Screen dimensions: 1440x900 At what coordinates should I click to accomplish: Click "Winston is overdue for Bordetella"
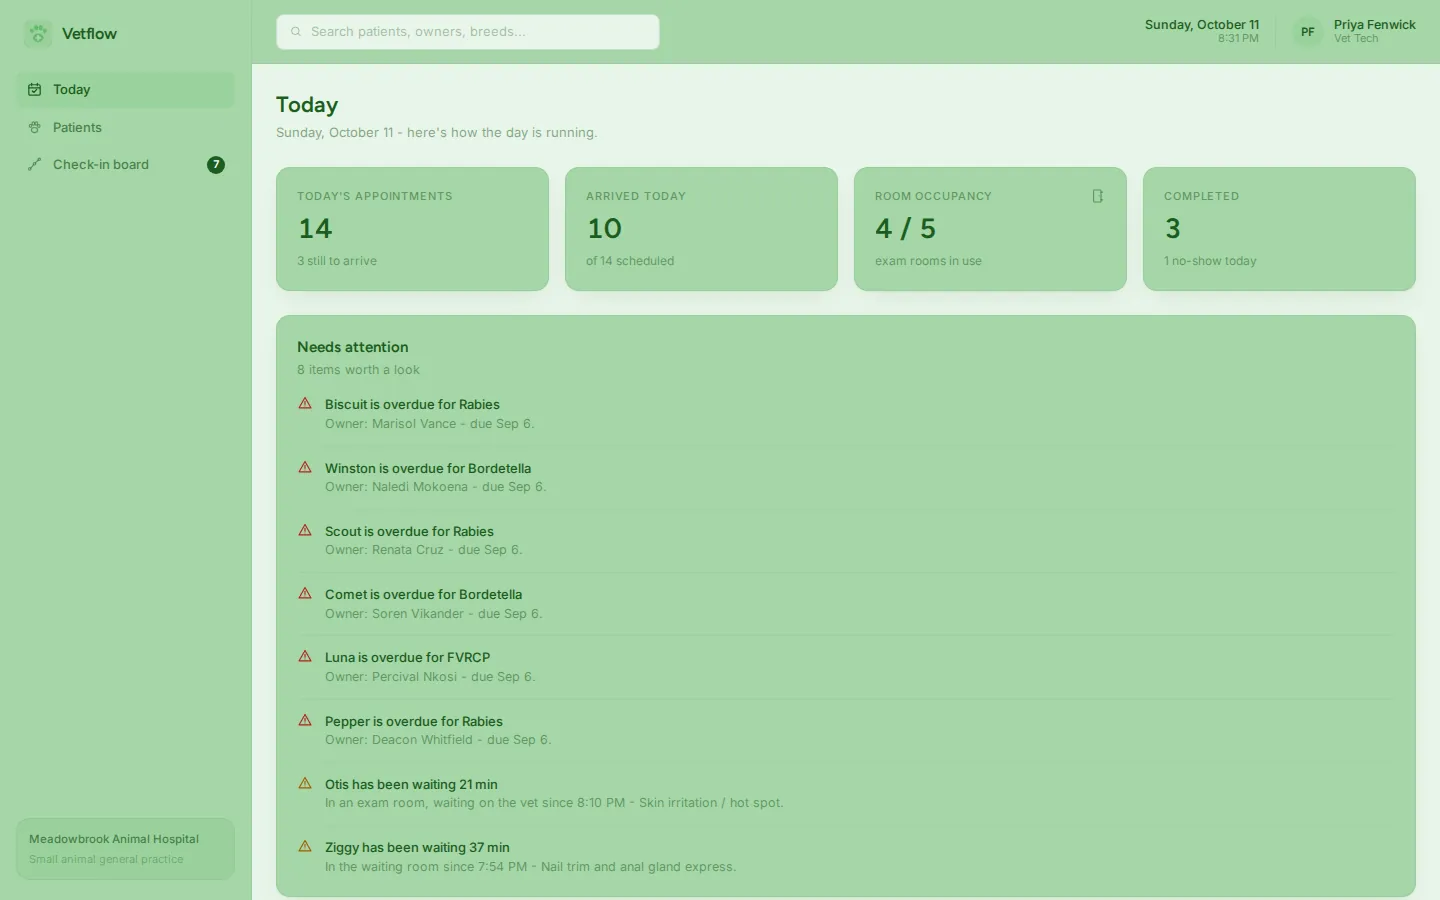pos(428,469)
